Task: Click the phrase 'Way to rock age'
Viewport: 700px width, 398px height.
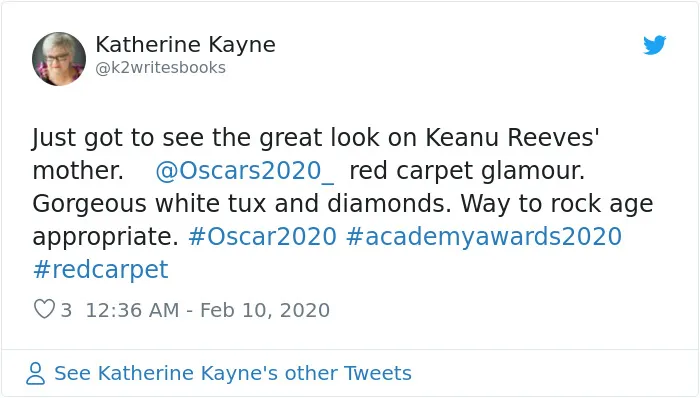Action: 557,204
